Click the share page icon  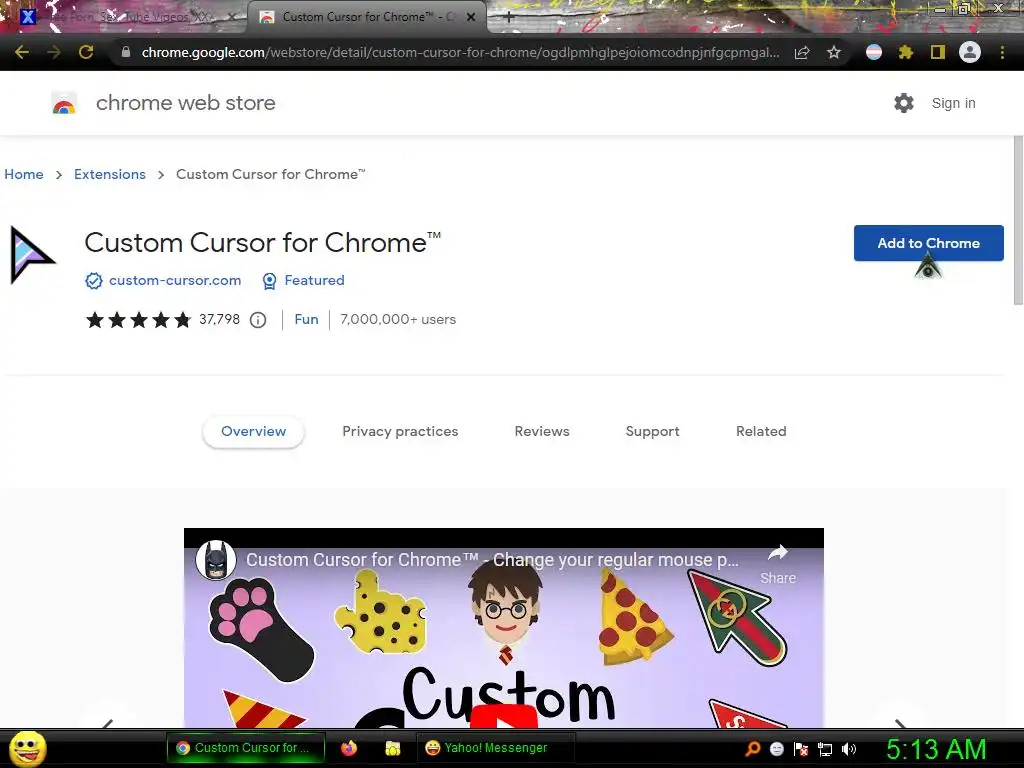click(802, 52)
